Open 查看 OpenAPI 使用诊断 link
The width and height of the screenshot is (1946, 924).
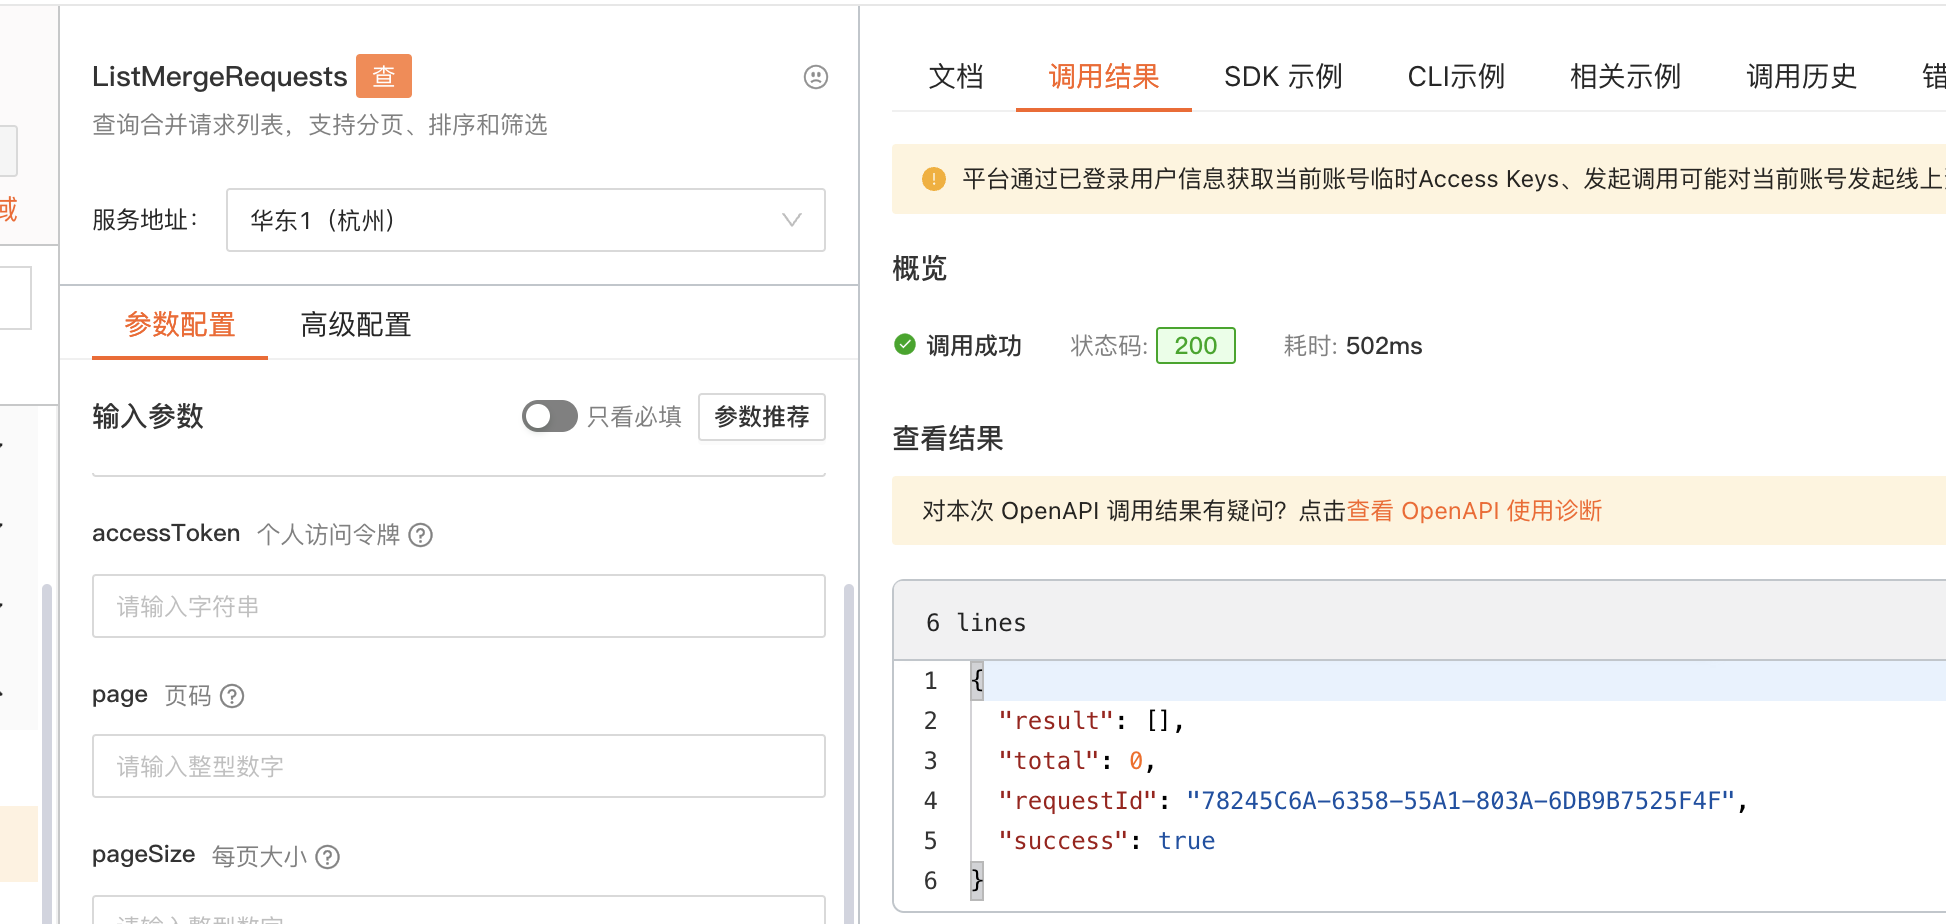[1474, 511]
